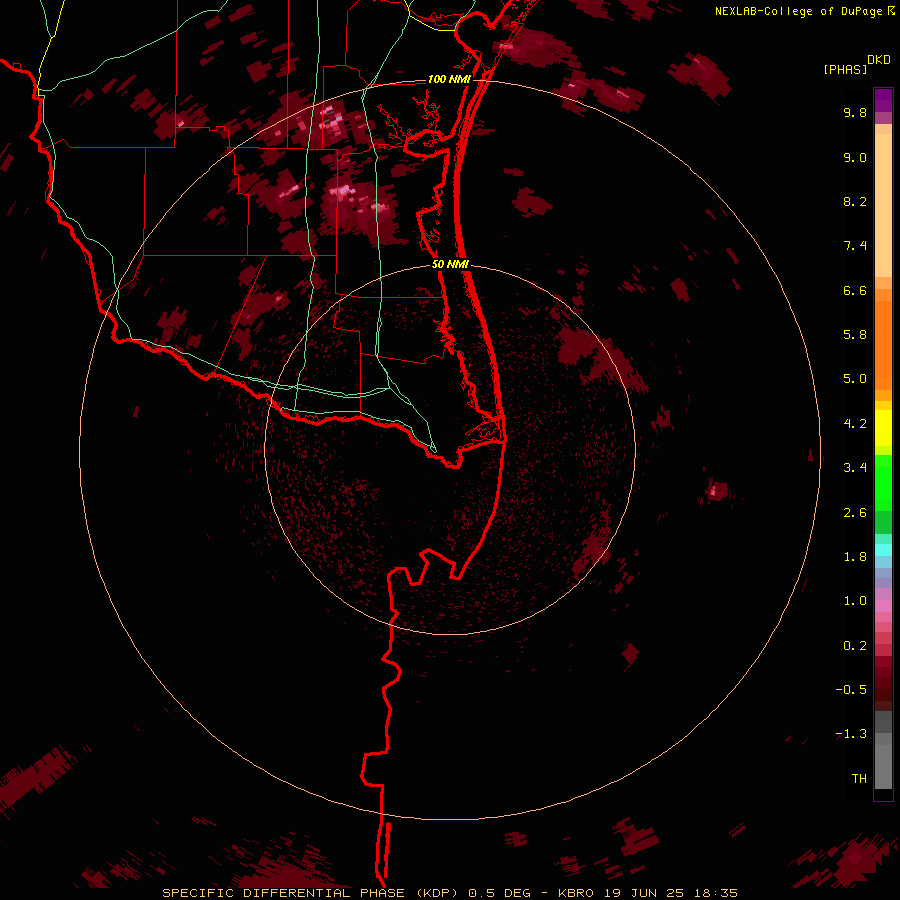Click the 2.6 value on color scale
Image resolution: width=900 pixels, height=900 pixels.
pyautogui.click(x=855, y=513)
